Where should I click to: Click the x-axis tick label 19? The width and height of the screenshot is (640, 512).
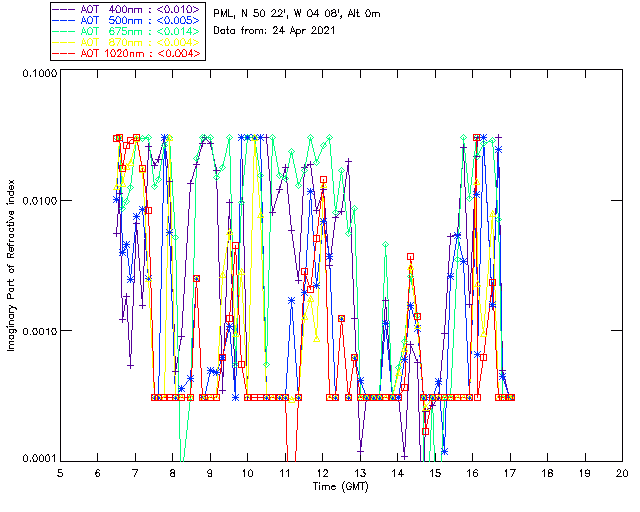(585, 473)
